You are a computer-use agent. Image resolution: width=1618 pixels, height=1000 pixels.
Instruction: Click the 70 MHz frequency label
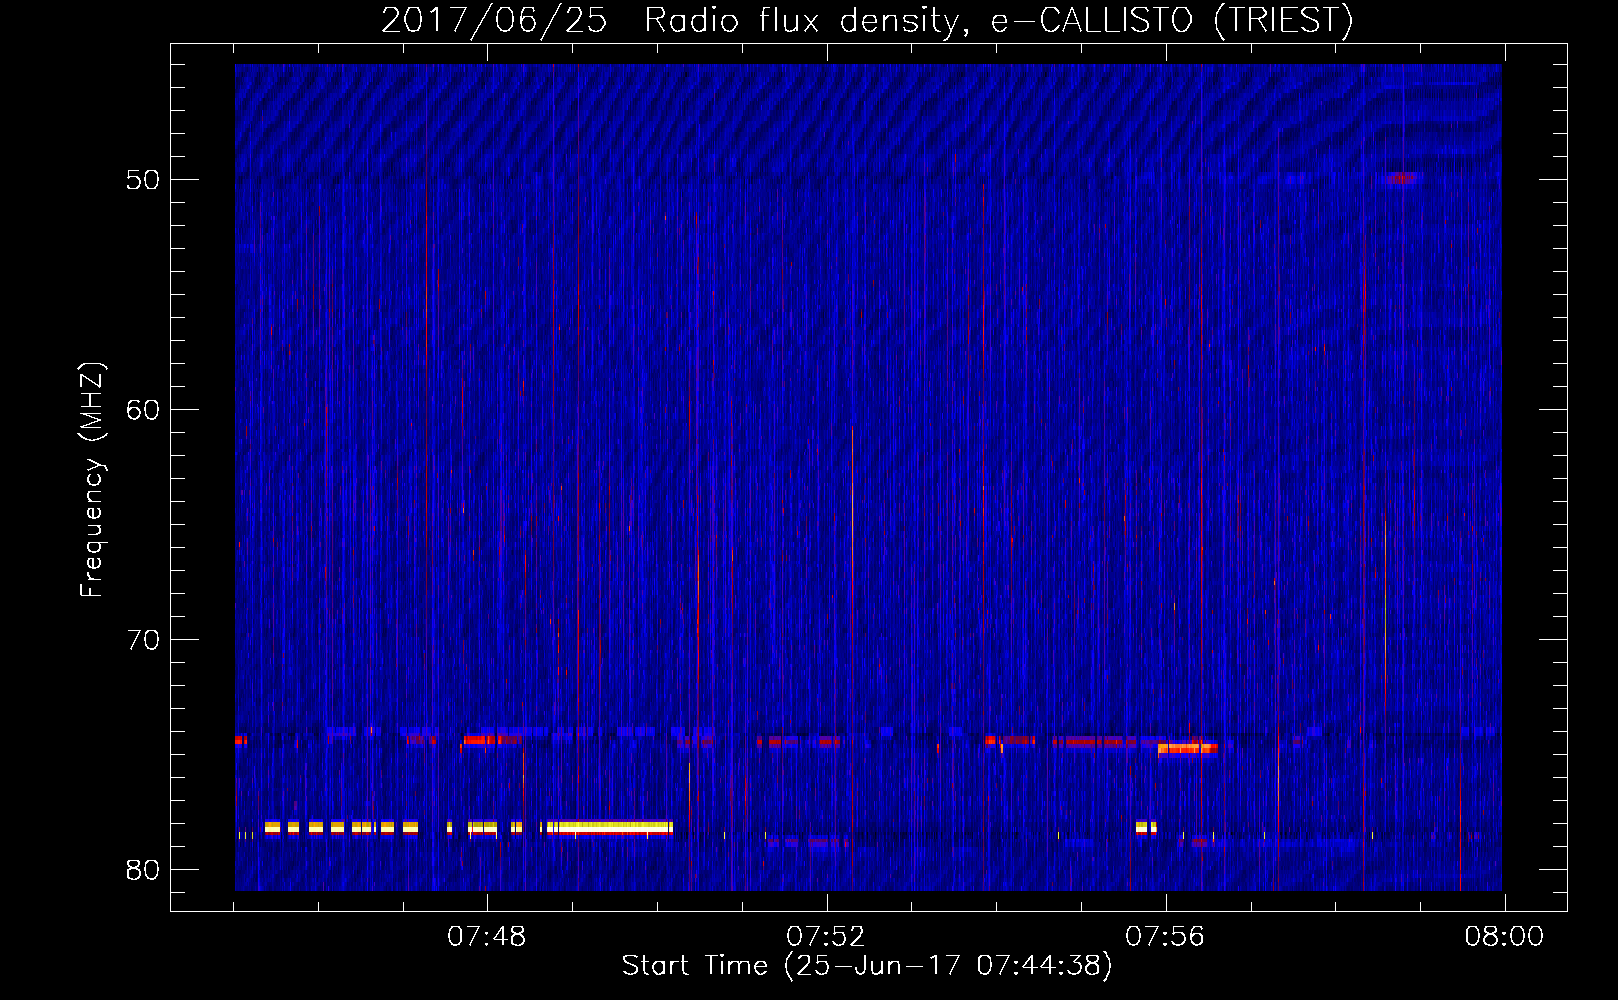[x=144, y=640]
